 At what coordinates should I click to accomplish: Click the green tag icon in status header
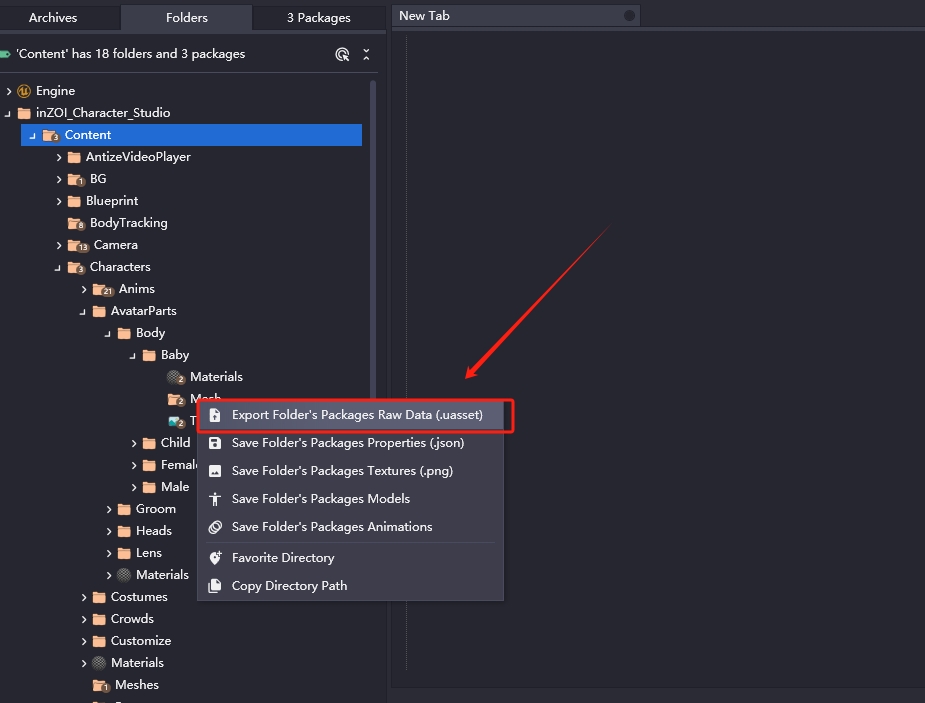point(5,54)
